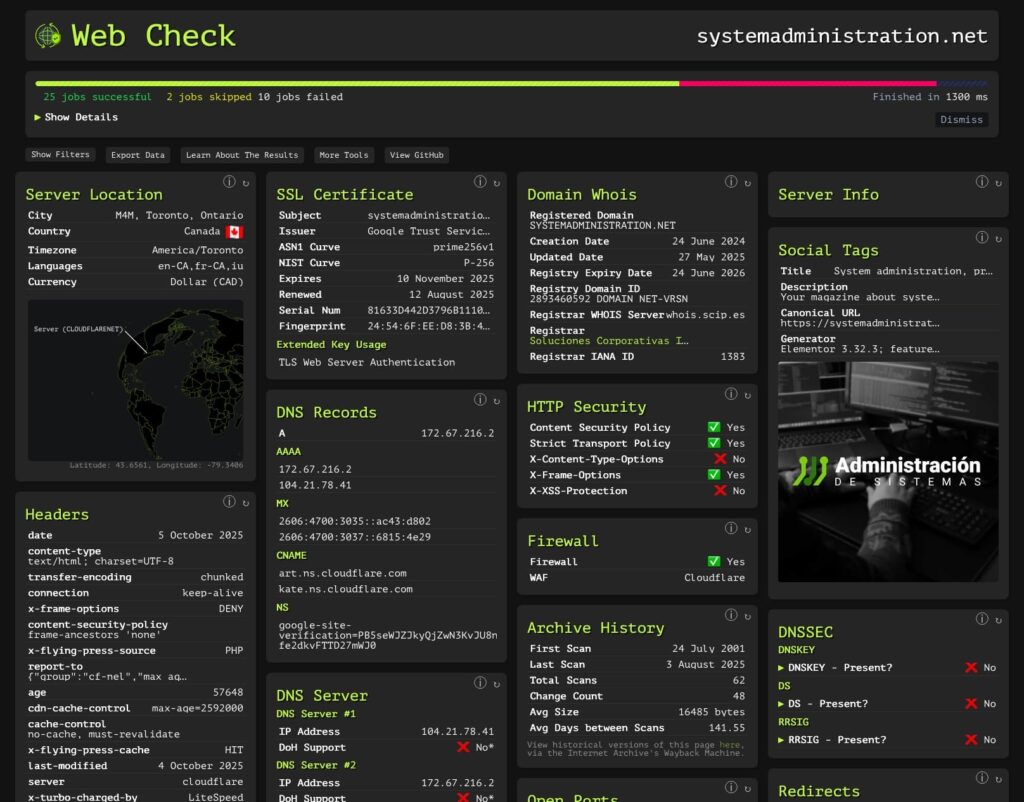The width and height of the screenshot is (1024, 802).
Task: Click the Administración de Sistemas preview image
Action: 888,471
